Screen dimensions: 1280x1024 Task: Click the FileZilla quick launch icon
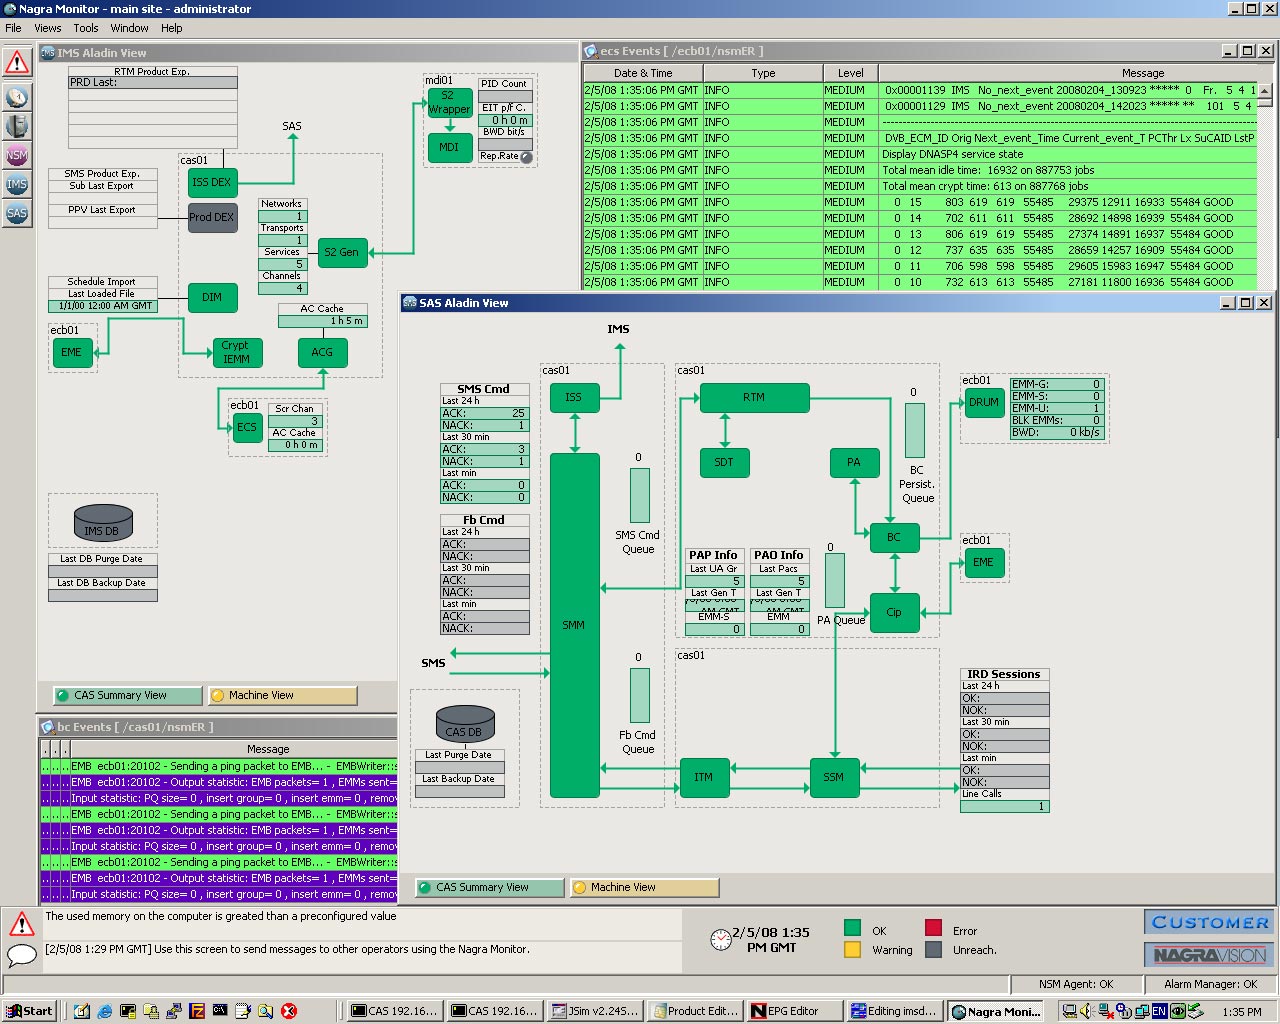(x=197, y=1011)
